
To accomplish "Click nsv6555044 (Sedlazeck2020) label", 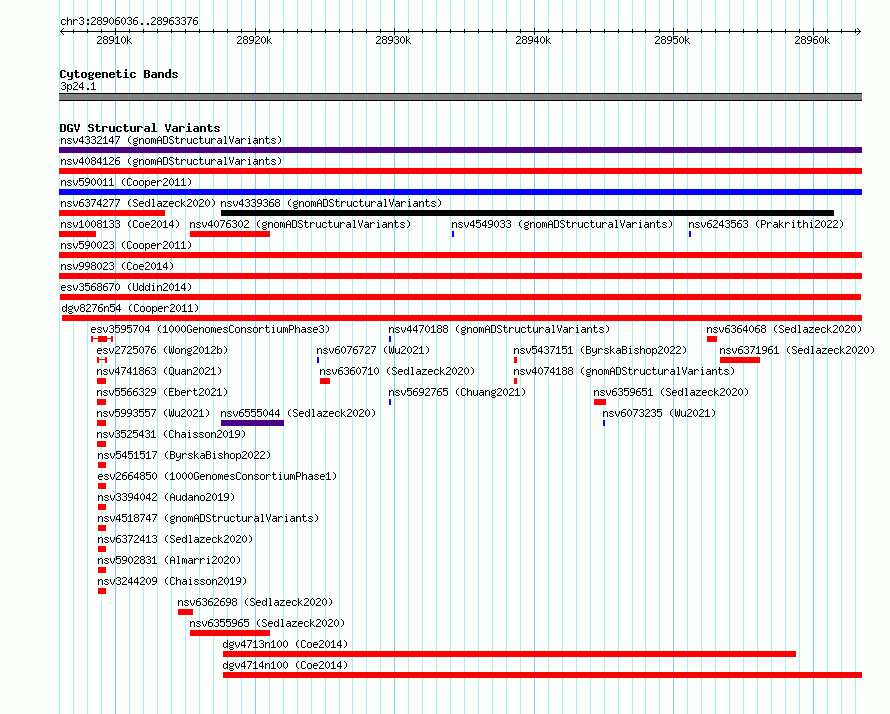I will click(x=298, y=413).
